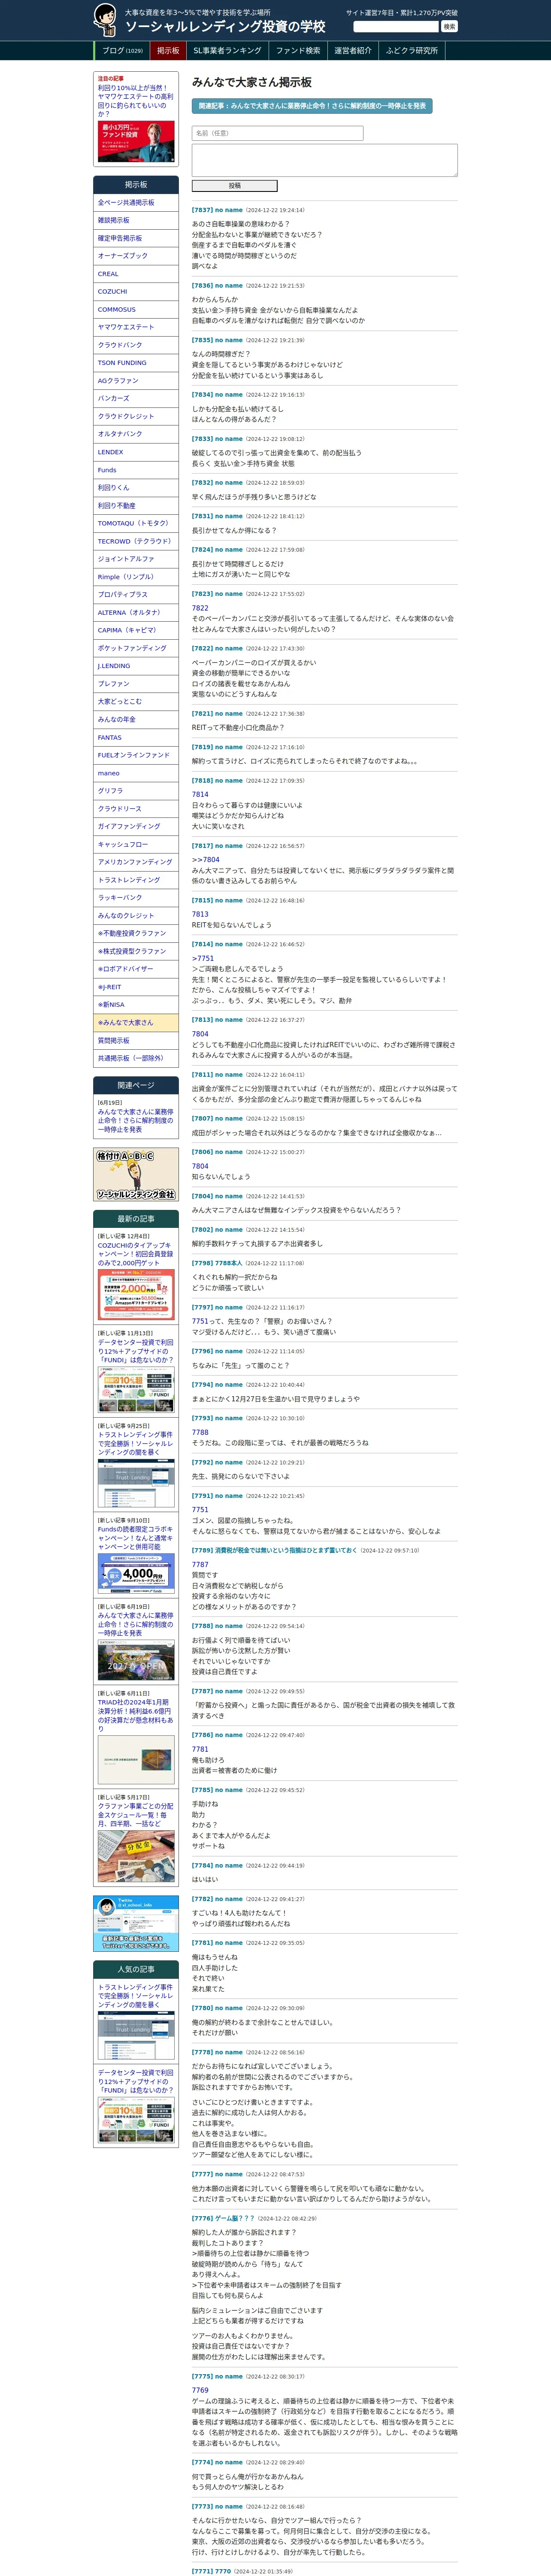
Task: Select the 掲示板 navigation tab
Action: (168, 50)
